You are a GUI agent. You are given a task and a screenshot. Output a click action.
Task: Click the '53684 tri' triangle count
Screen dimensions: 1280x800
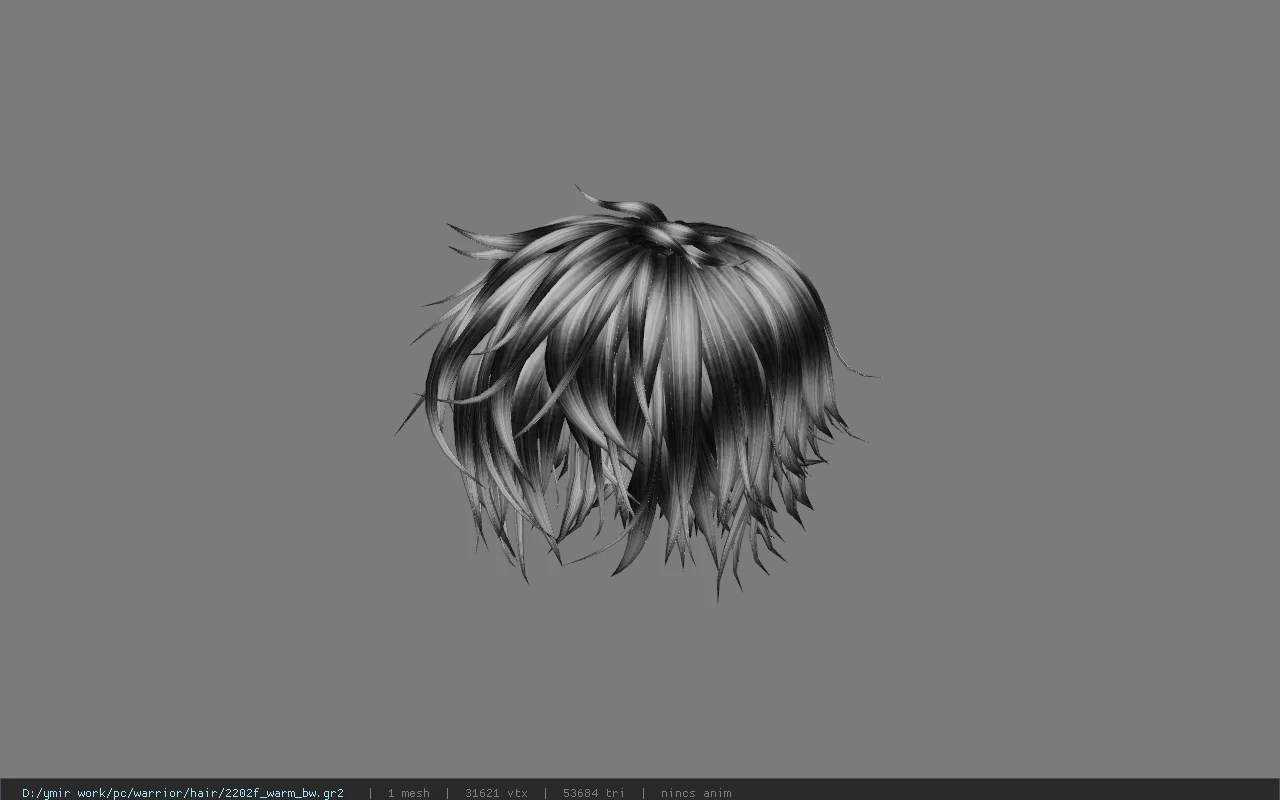(x=594, y=793)
